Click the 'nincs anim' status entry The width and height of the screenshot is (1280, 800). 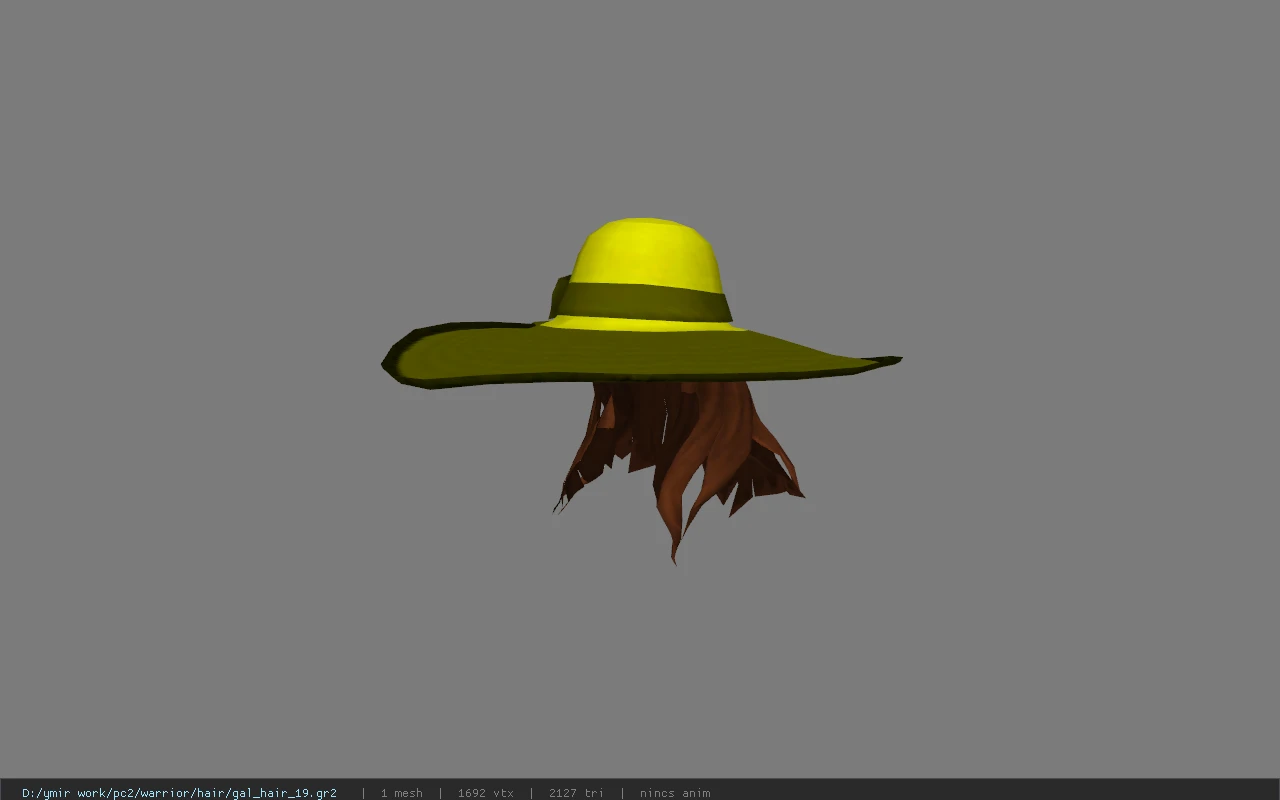tap(675, 793)
